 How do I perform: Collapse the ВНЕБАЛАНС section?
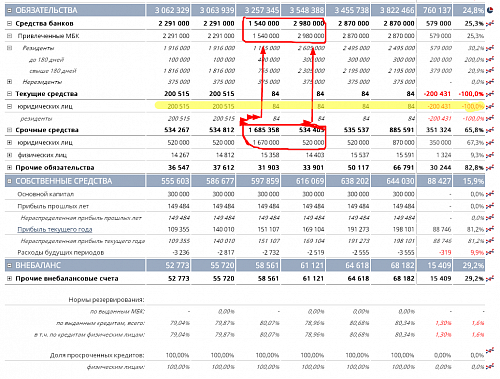click(x=9, y=265)
